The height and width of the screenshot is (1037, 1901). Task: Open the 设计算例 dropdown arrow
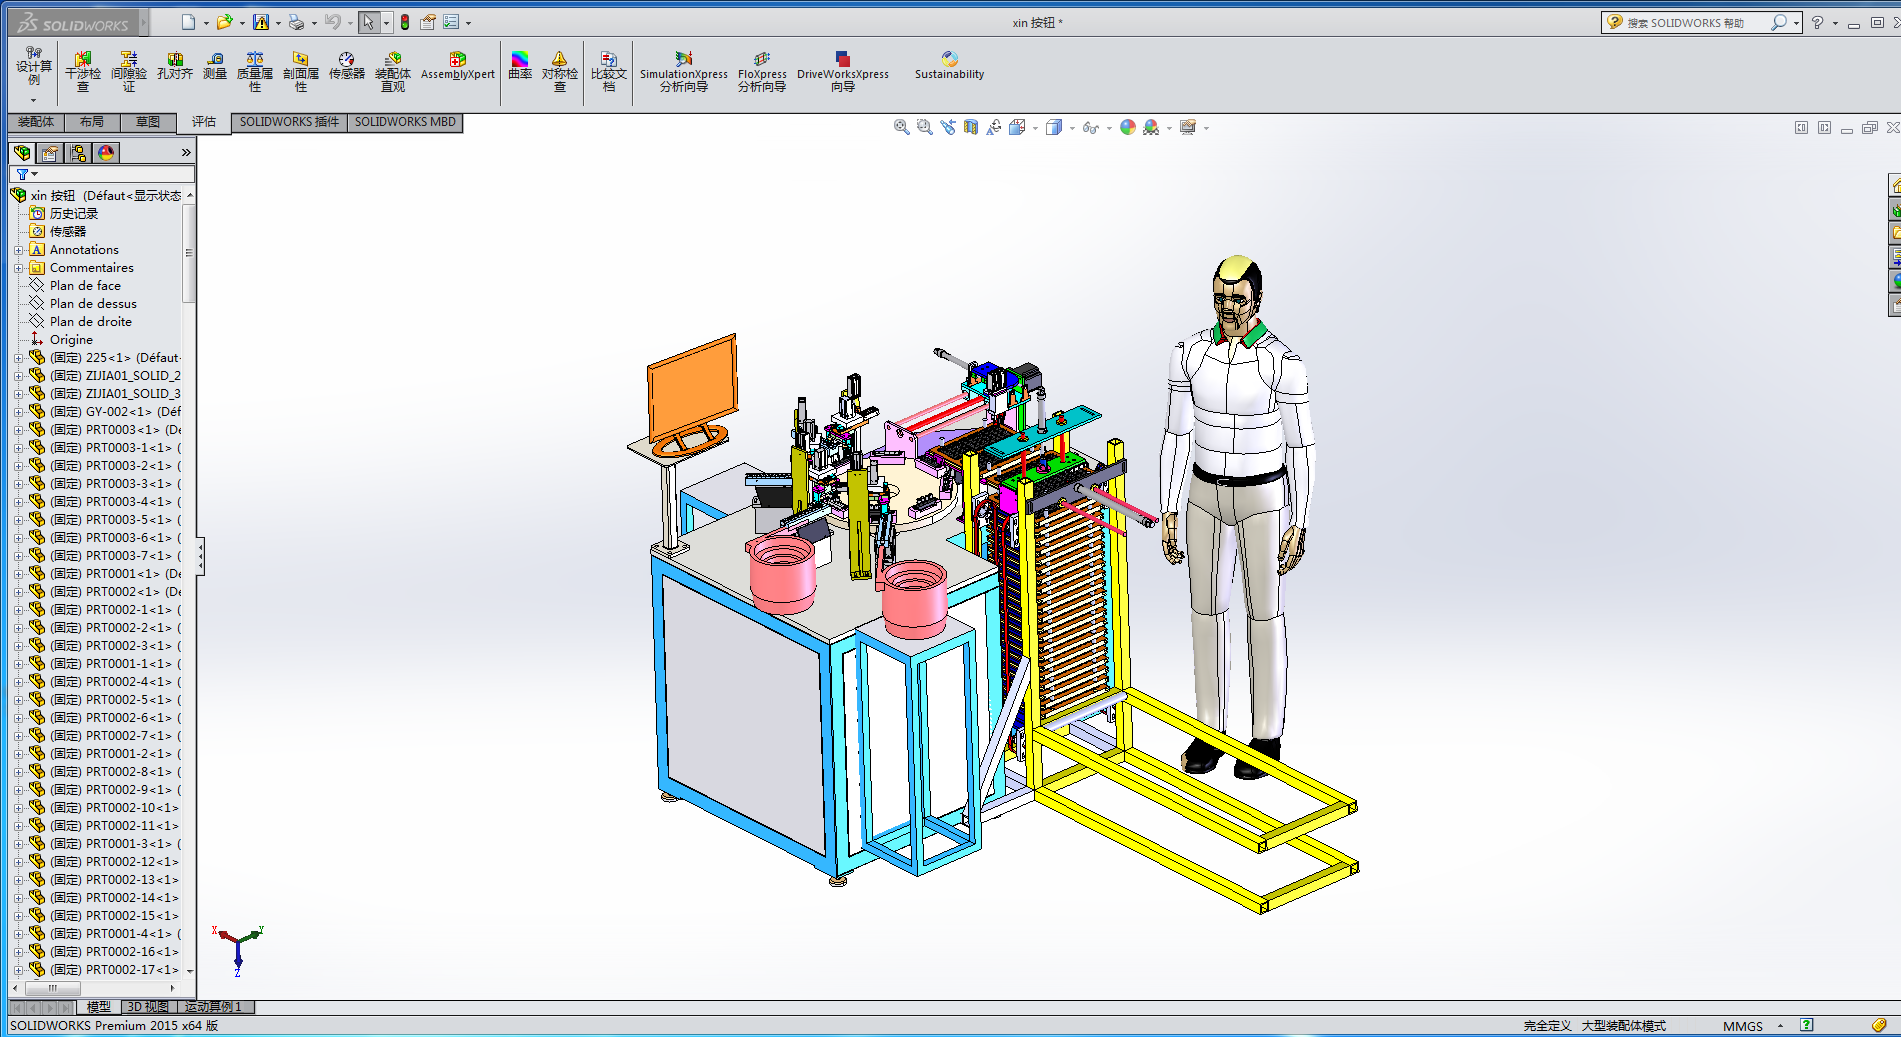33,100
